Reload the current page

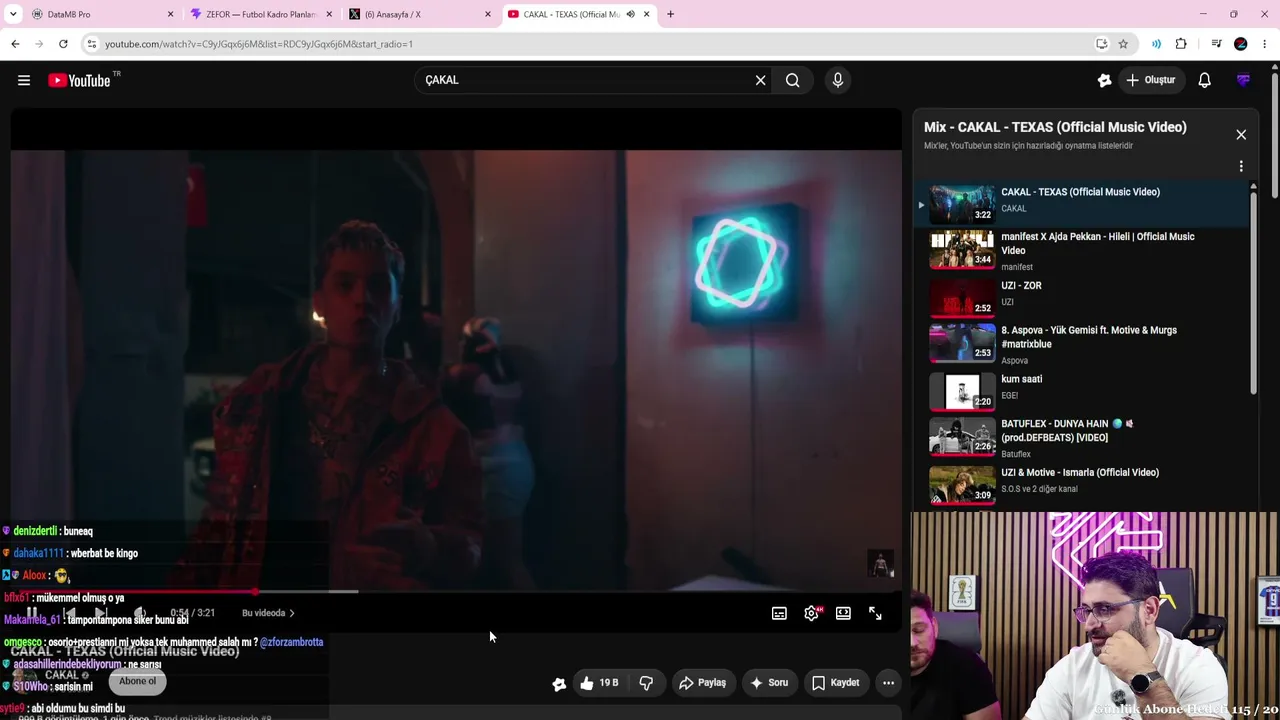pos(63,44)
